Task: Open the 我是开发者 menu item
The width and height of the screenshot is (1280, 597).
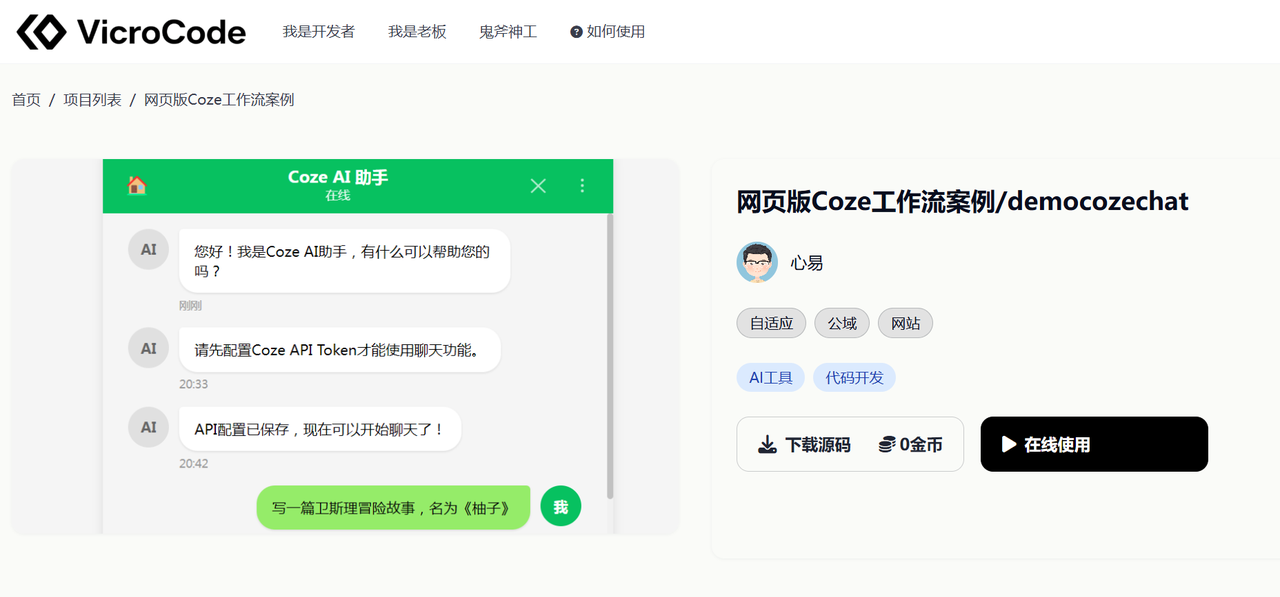Action: pyautogui.click(x=318, y=32)
